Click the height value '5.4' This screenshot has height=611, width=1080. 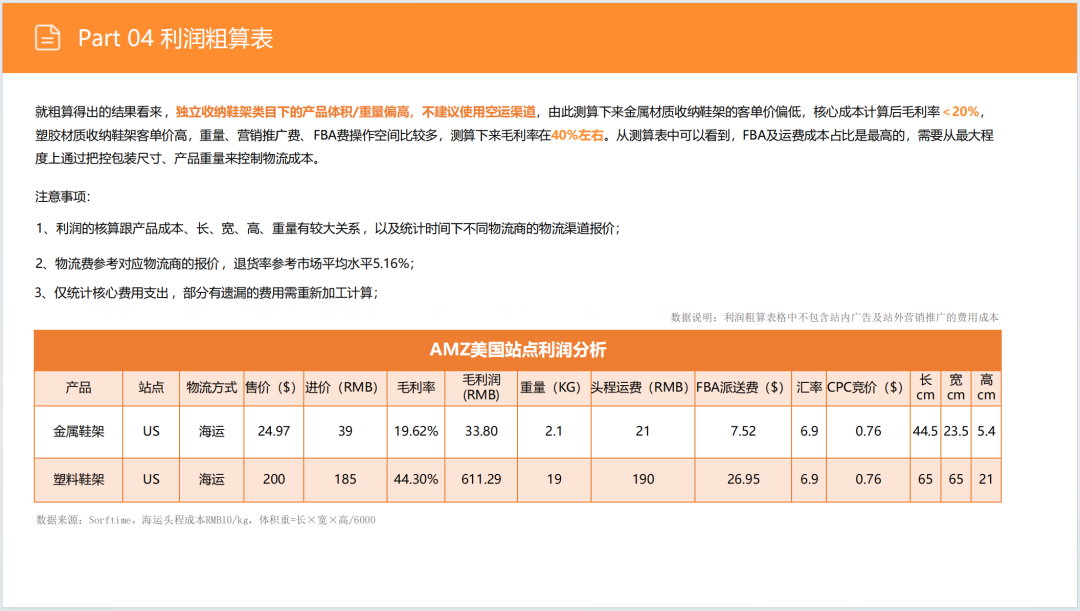click(986, 431)
